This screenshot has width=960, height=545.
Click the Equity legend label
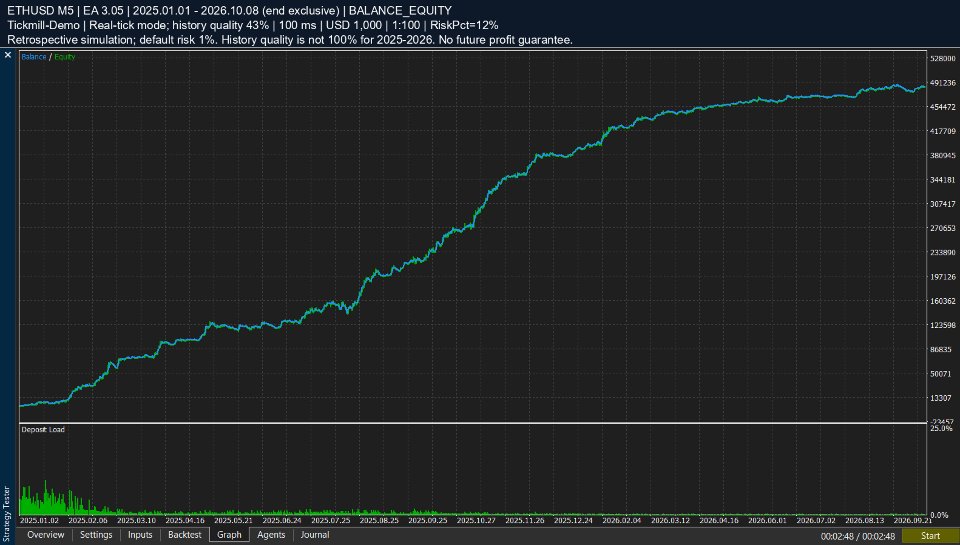64,57
